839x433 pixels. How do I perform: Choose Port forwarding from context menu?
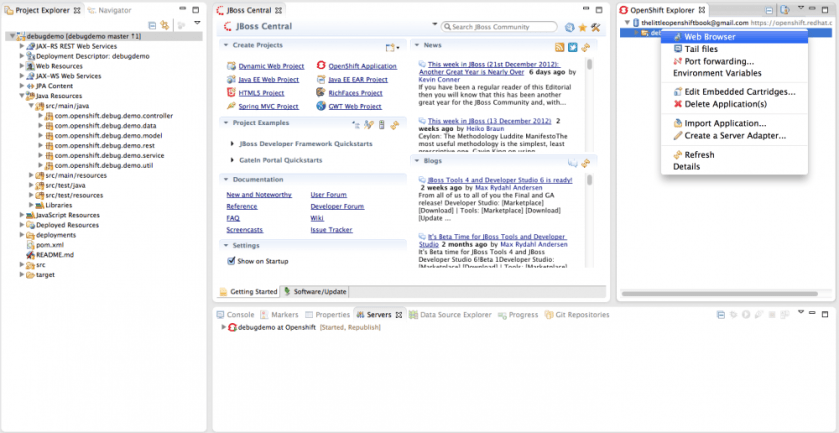(x=713, y=61)
